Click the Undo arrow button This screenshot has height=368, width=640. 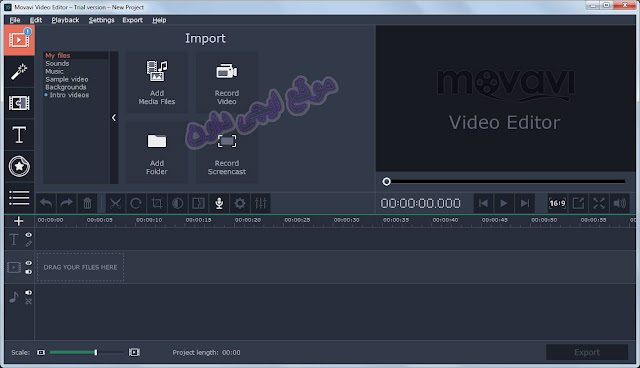tap(46, 203)
